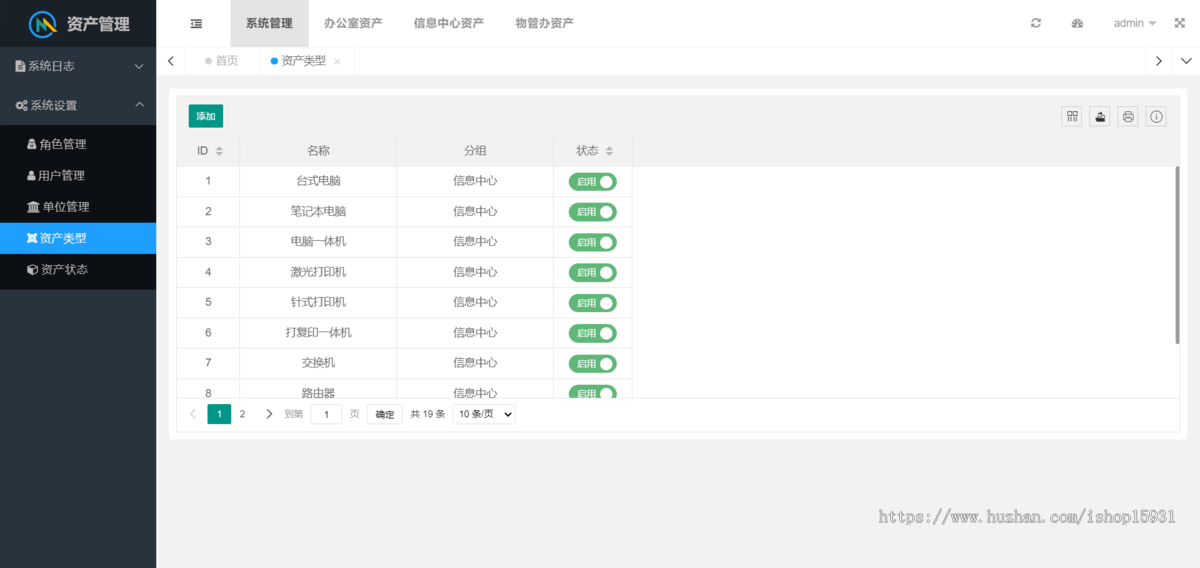The width and height of the screenshot is (1200, 568).
Task: Select the 办公室资产 top menu
Action: [x=353, y=23]
